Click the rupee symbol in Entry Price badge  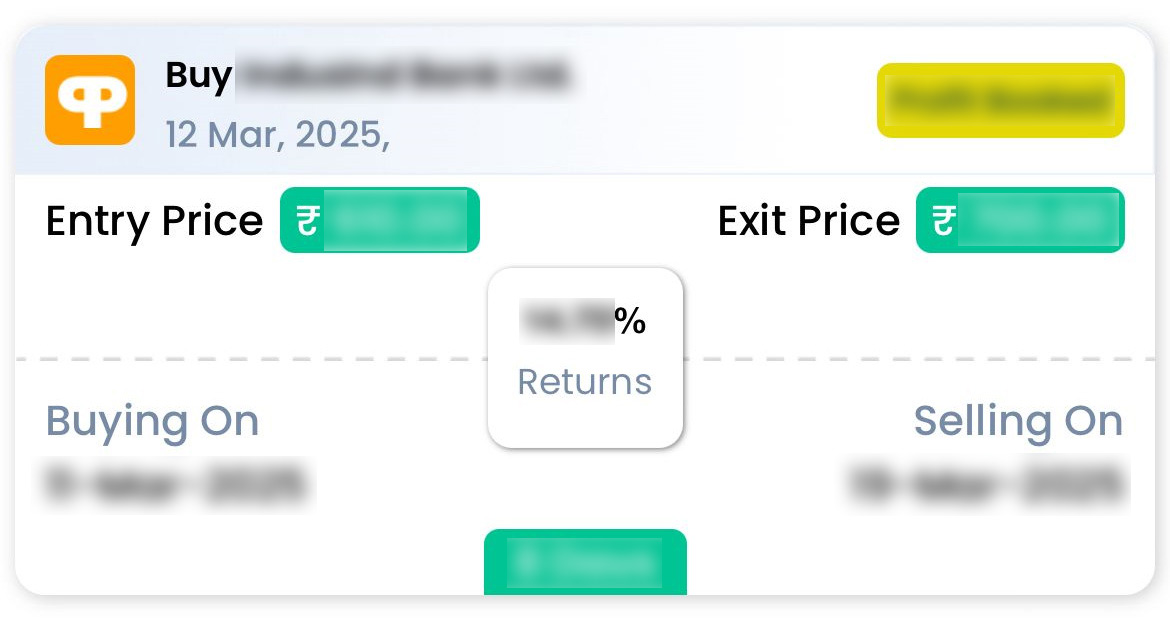point(307,220)
